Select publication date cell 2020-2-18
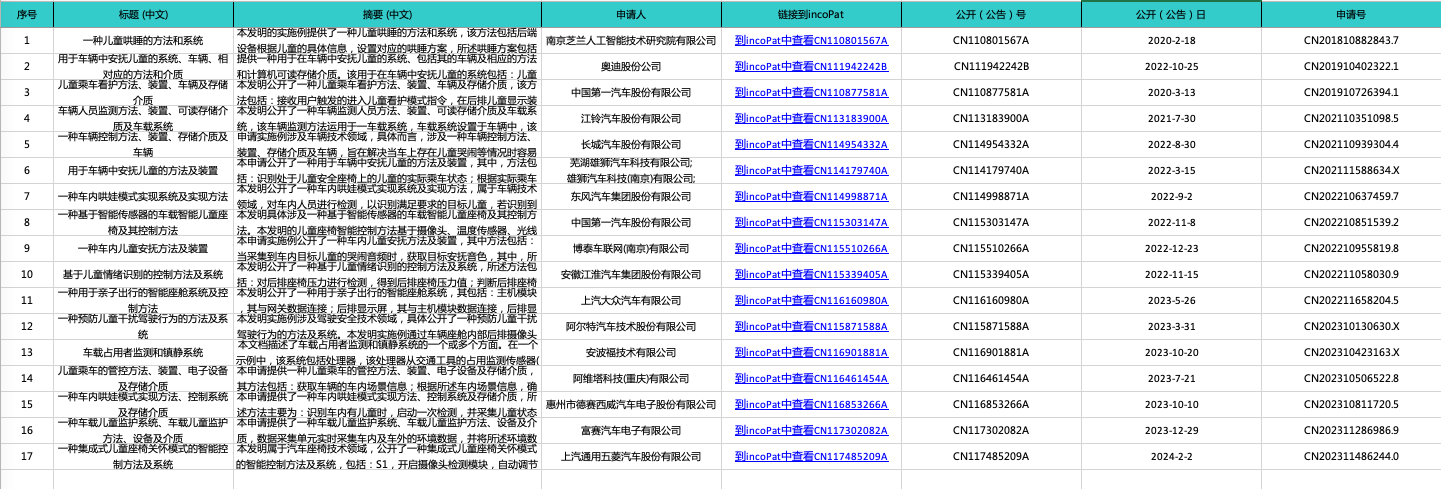 point(1171,41)
